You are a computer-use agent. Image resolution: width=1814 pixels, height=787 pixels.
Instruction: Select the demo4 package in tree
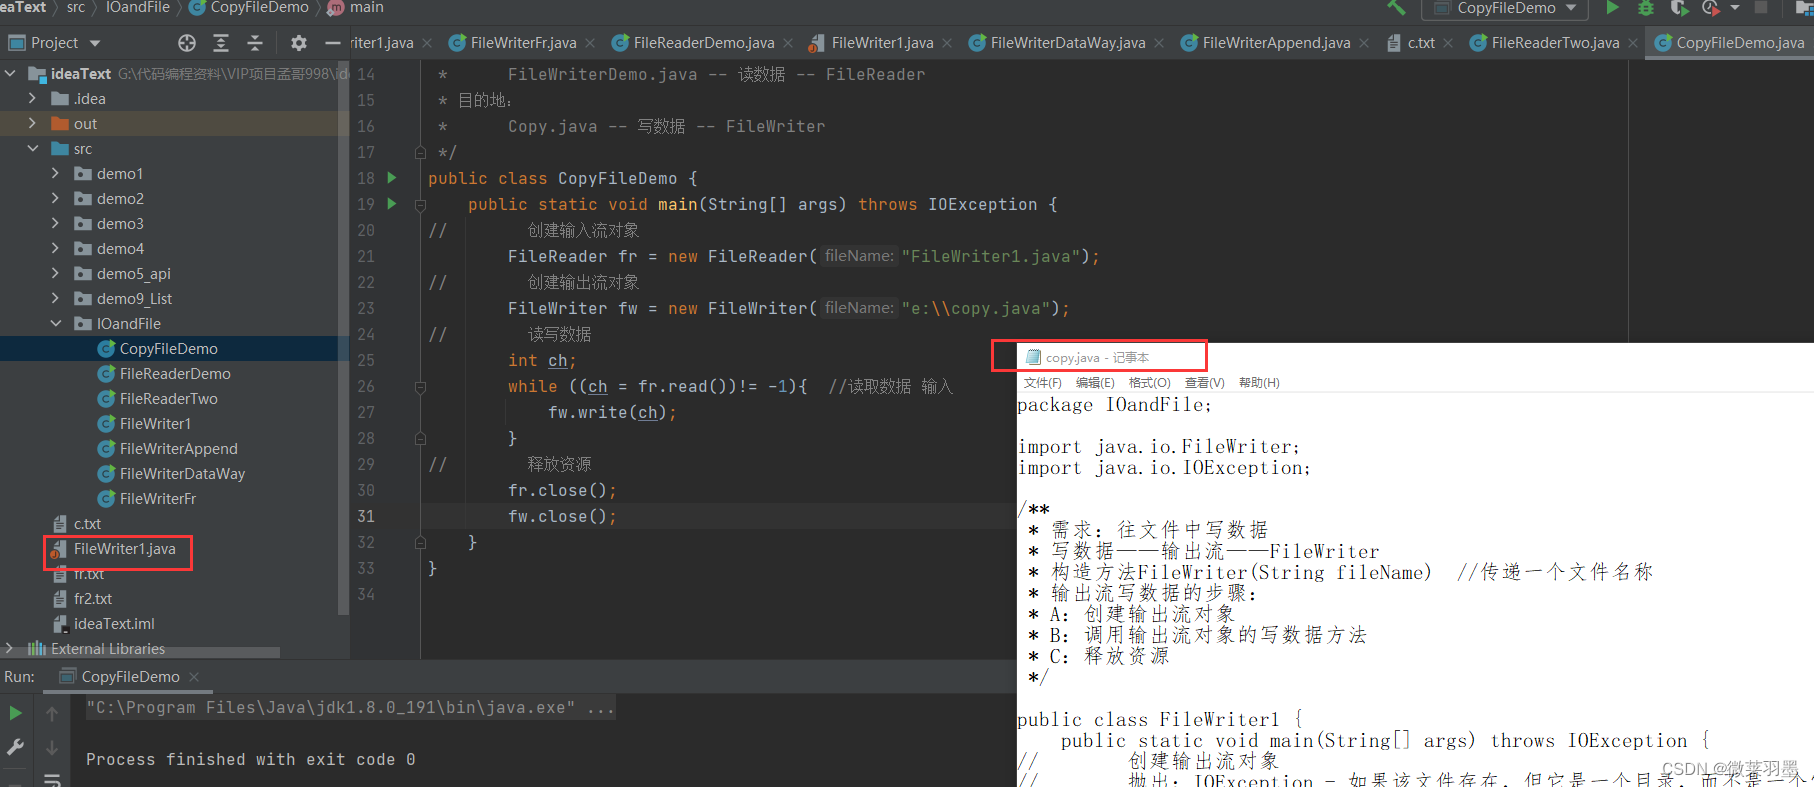pyautogui.click(x=120, y=248)
